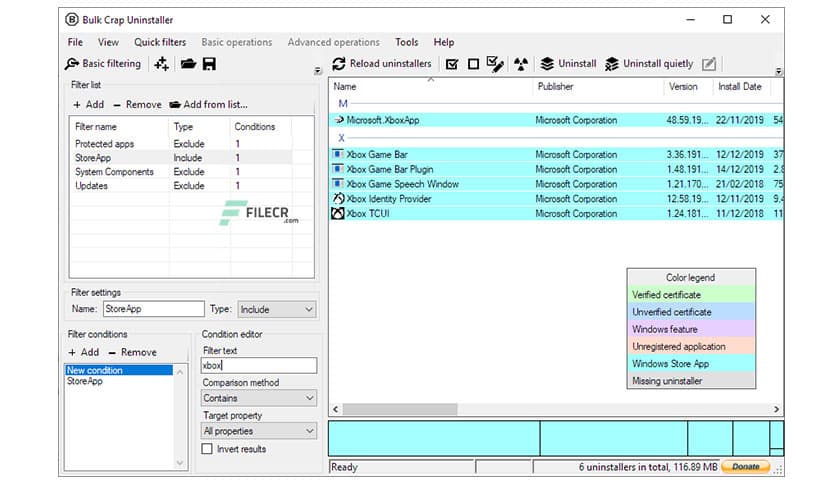Click scroll left arrow on horizontal scrollbar

(335, 409)
